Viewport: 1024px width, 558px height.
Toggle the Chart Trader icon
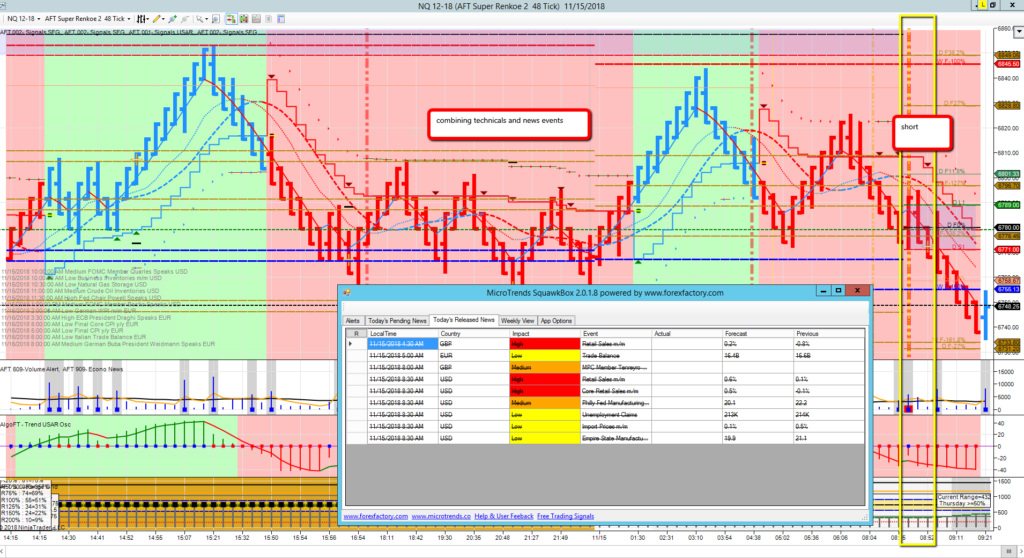pyautogui.click(x=231, y=19)
